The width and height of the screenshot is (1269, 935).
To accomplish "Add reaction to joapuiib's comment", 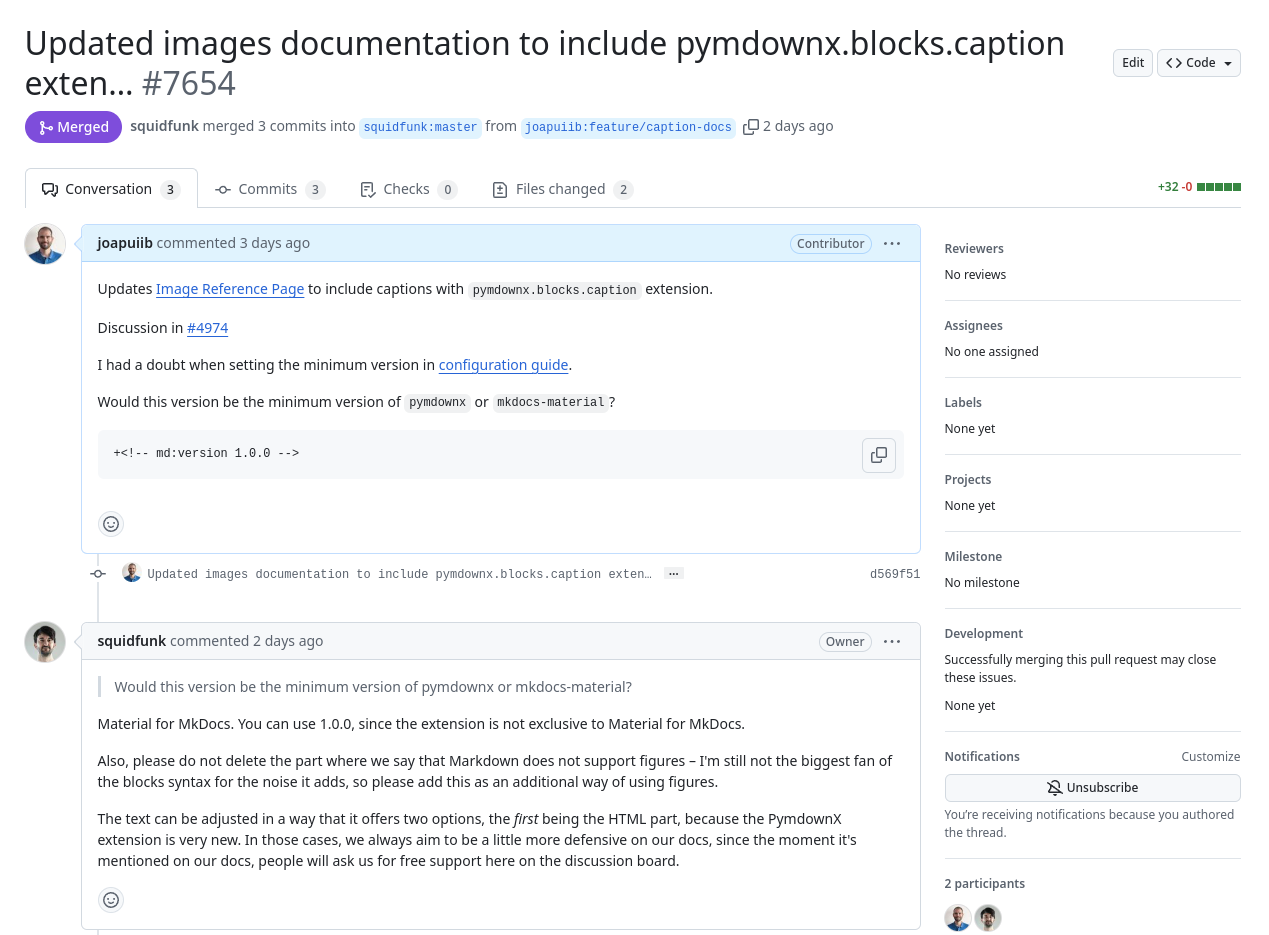I will click(x=111, y=524).
